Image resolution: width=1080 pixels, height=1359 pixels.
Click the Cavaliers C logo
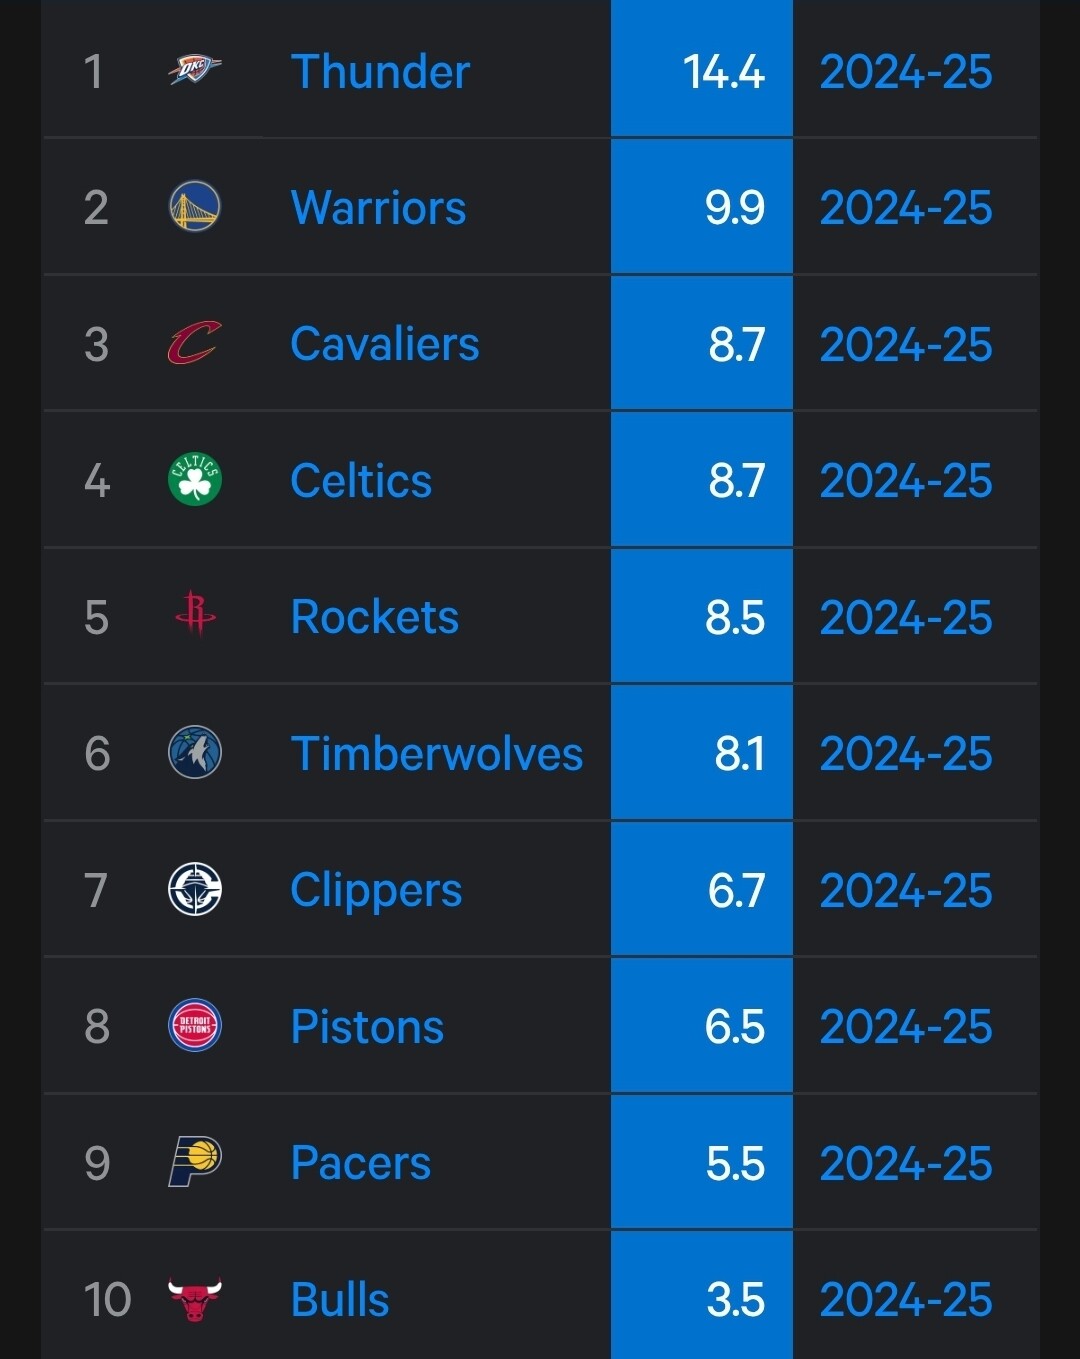[194, 344]
